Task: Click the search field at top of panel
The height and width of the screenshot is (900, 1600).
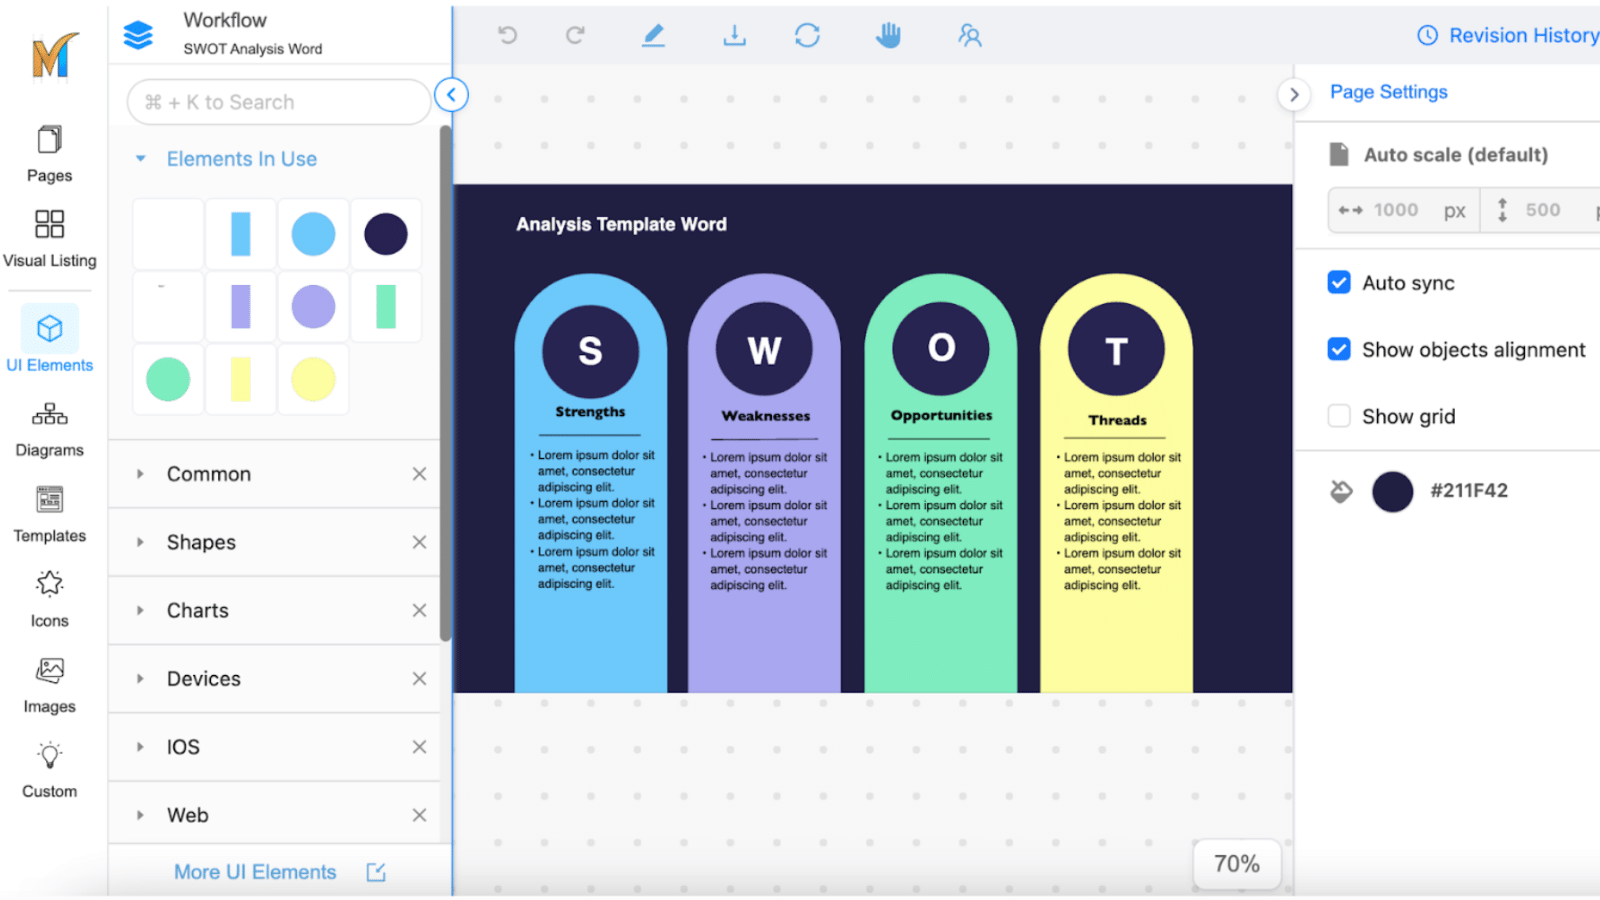Action: 278,102
